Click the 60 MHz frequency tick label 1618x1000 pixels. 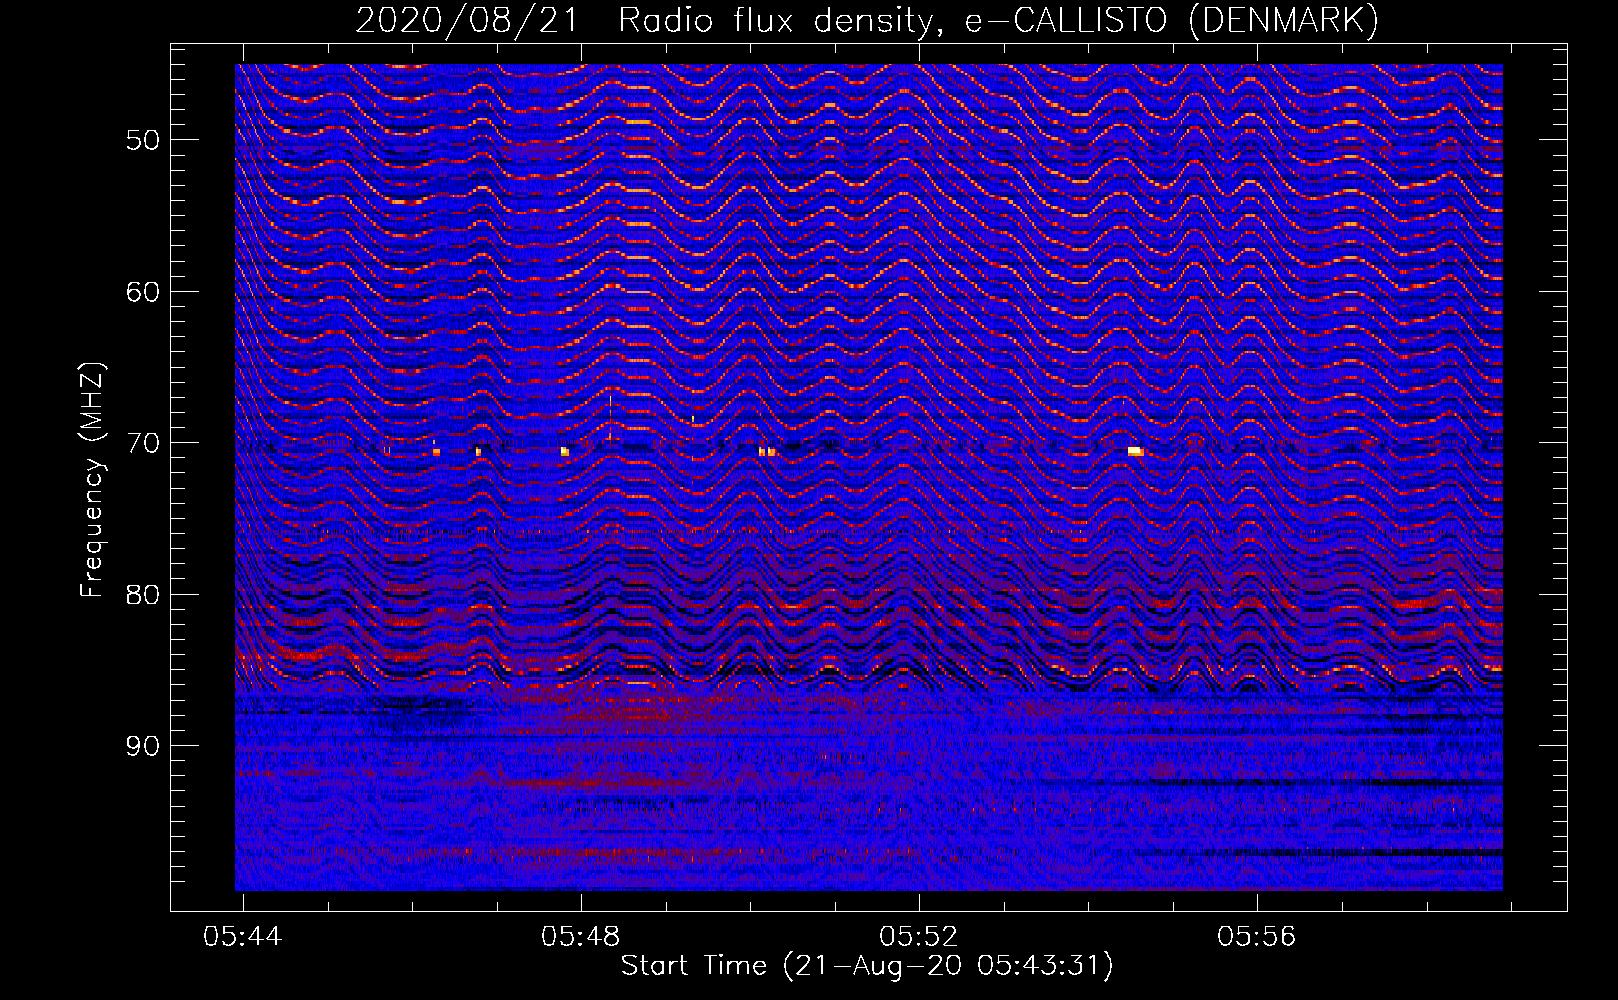143,292
